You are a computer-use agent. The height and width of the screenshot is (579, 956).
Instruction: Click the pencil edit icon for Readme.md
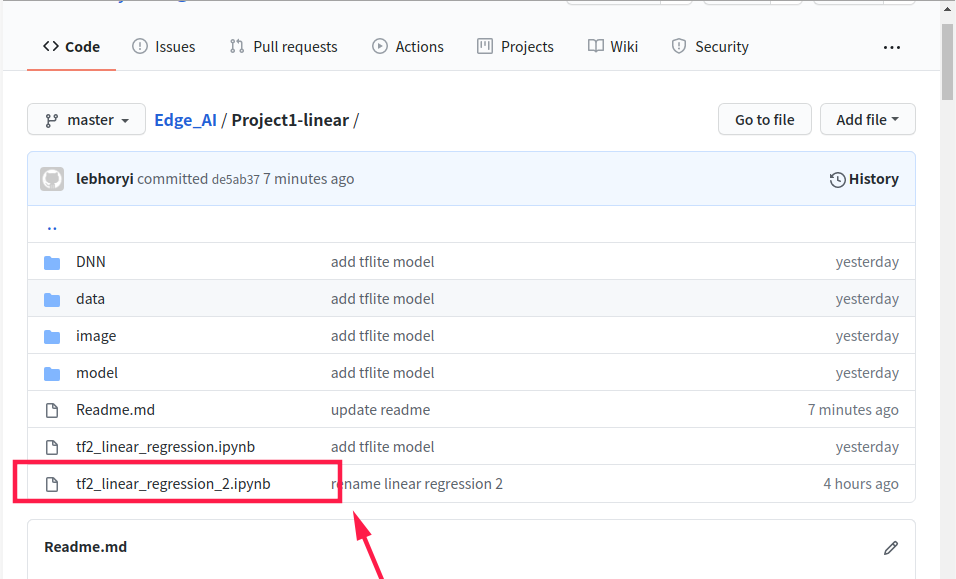891,547
